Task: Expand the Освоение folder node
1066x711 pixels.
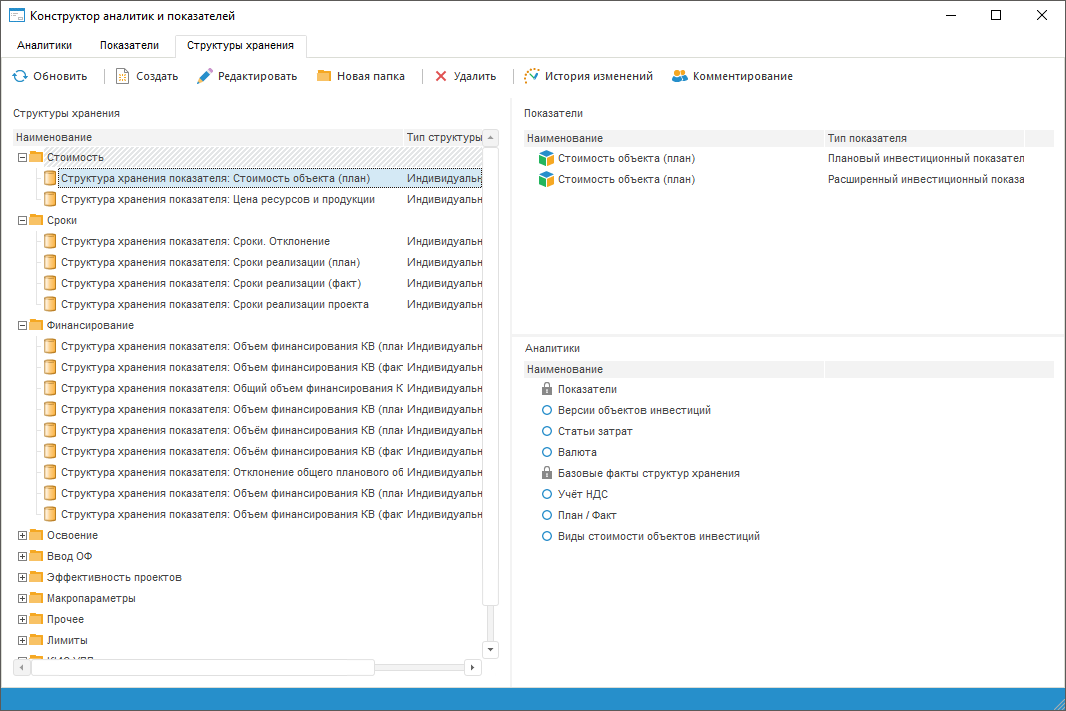Action: pyautogui.click(x=22, y=535)
